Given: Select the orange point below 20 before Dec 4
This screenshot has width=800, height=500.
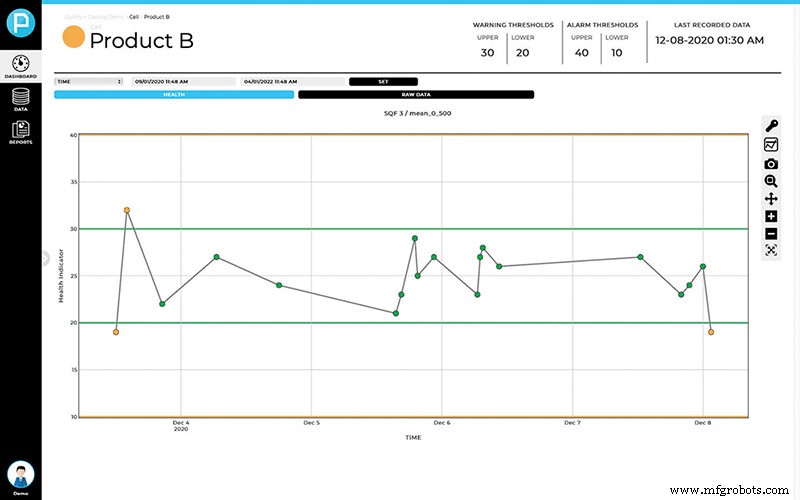Looking at the screenshot, I should pos(116,332).
